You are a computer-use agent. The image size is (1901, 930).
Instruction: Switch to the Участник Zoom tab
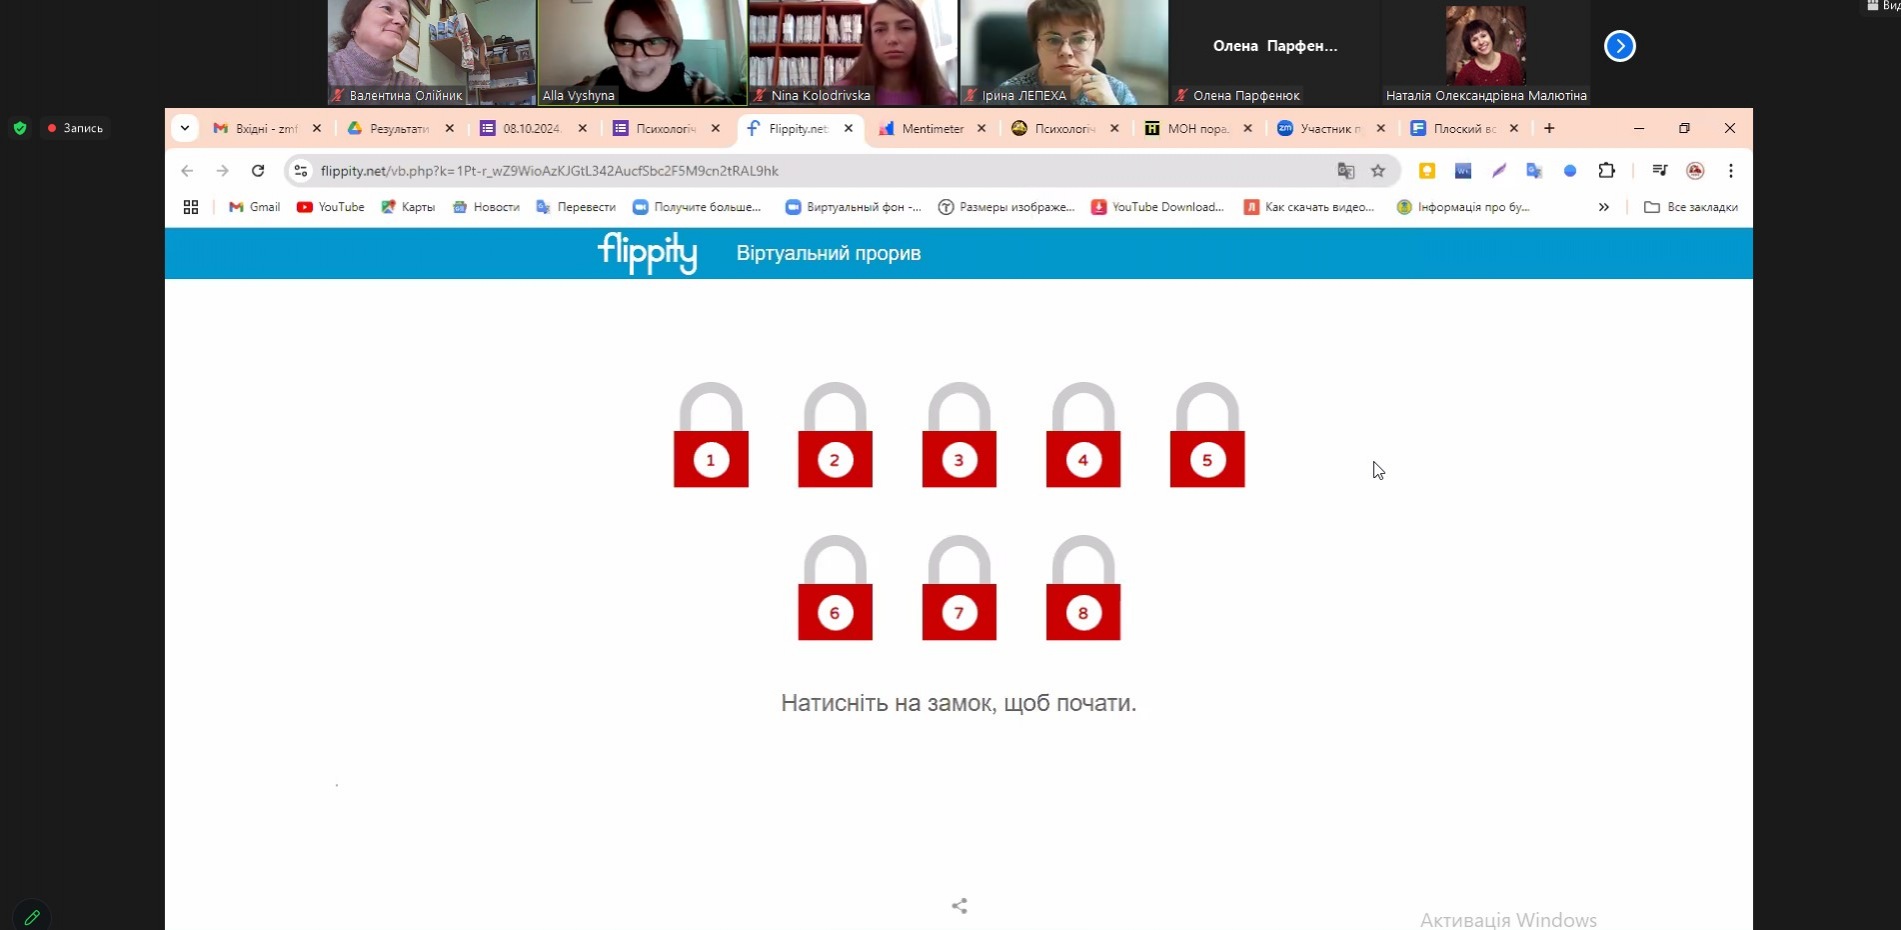pos(1330,128)
